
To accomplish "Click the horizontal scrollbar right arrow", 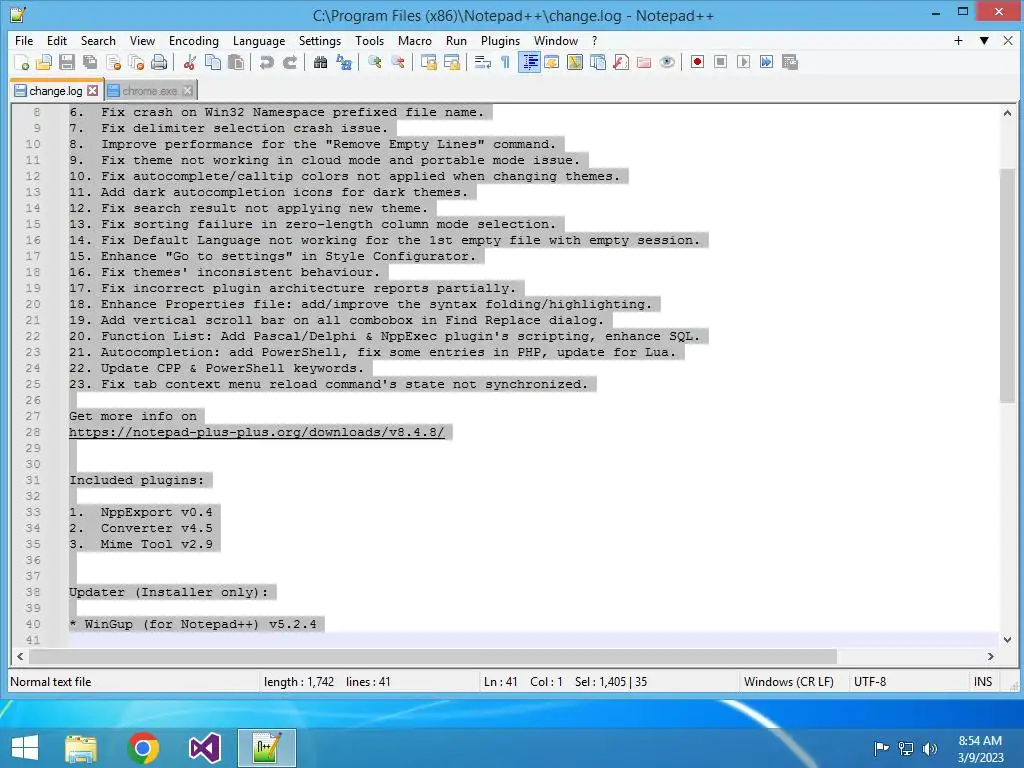I will (991, 656).
